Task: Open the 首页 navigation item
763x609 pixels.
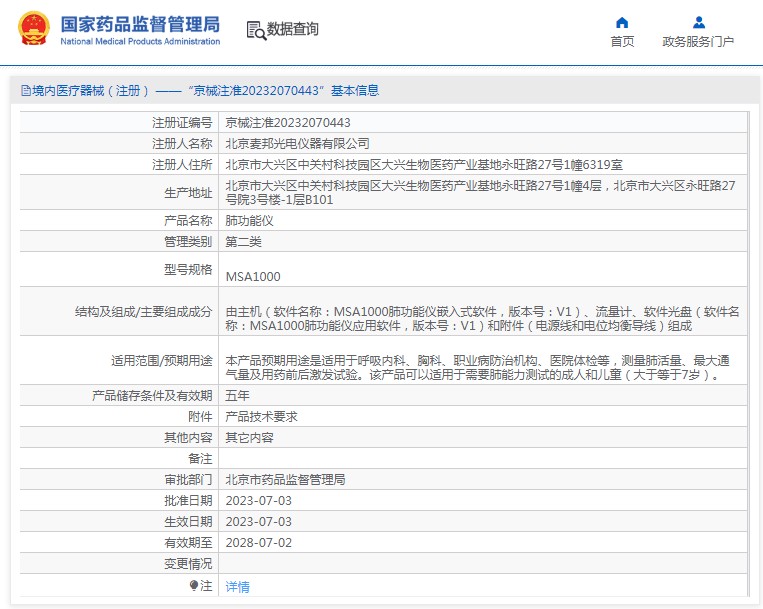Action: click(x=622, y=41)
